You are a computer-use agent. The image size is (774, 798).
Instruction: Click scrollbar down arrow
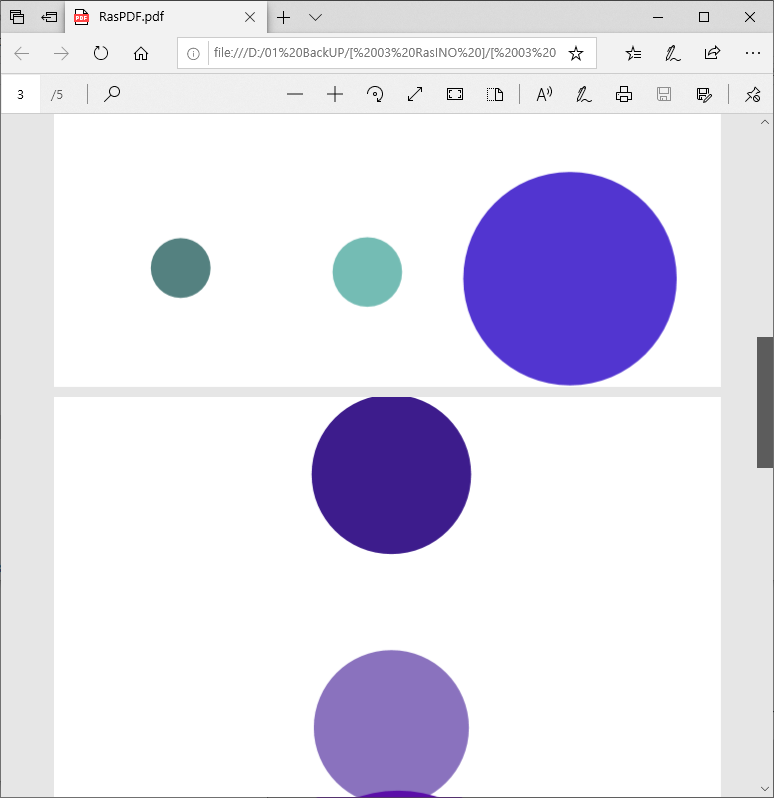(x=765, y=789)
